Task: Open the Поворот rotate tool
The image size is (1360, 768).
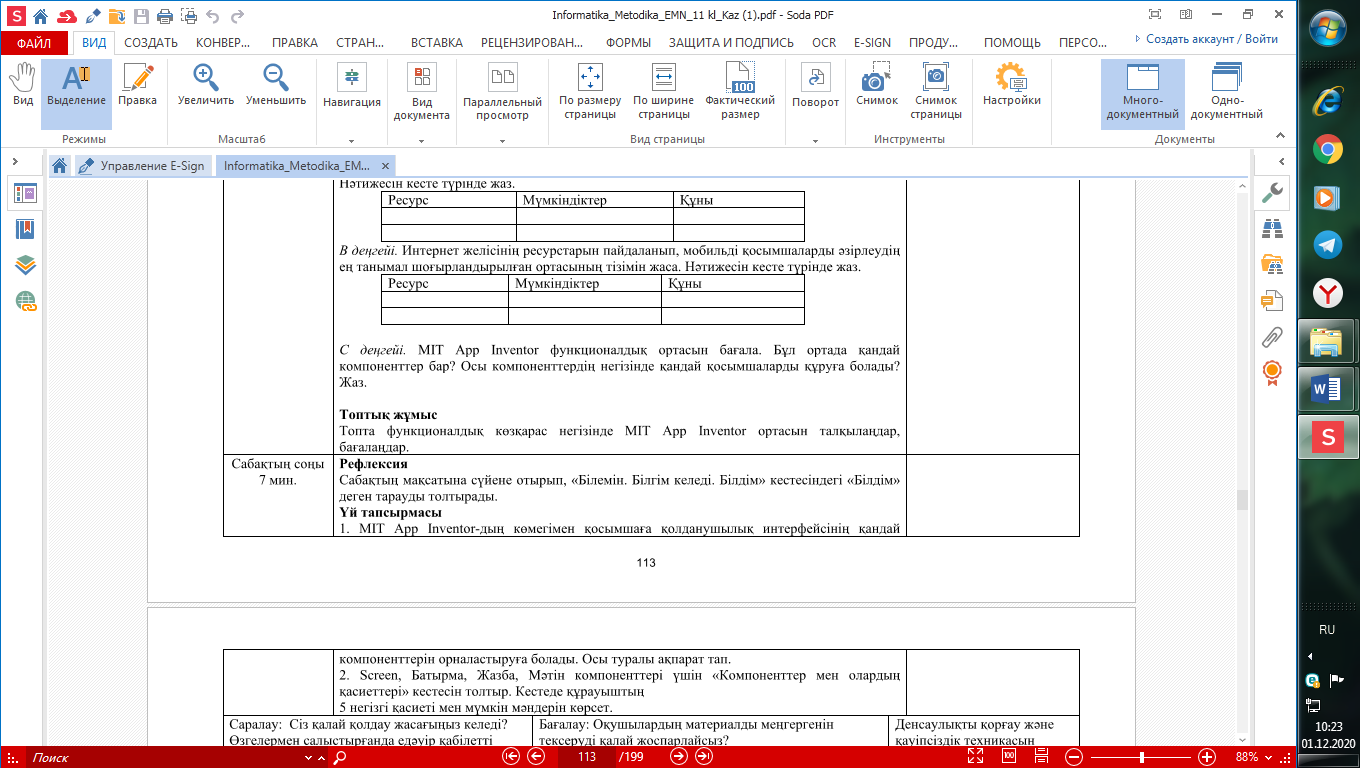Action: [815, 86]
